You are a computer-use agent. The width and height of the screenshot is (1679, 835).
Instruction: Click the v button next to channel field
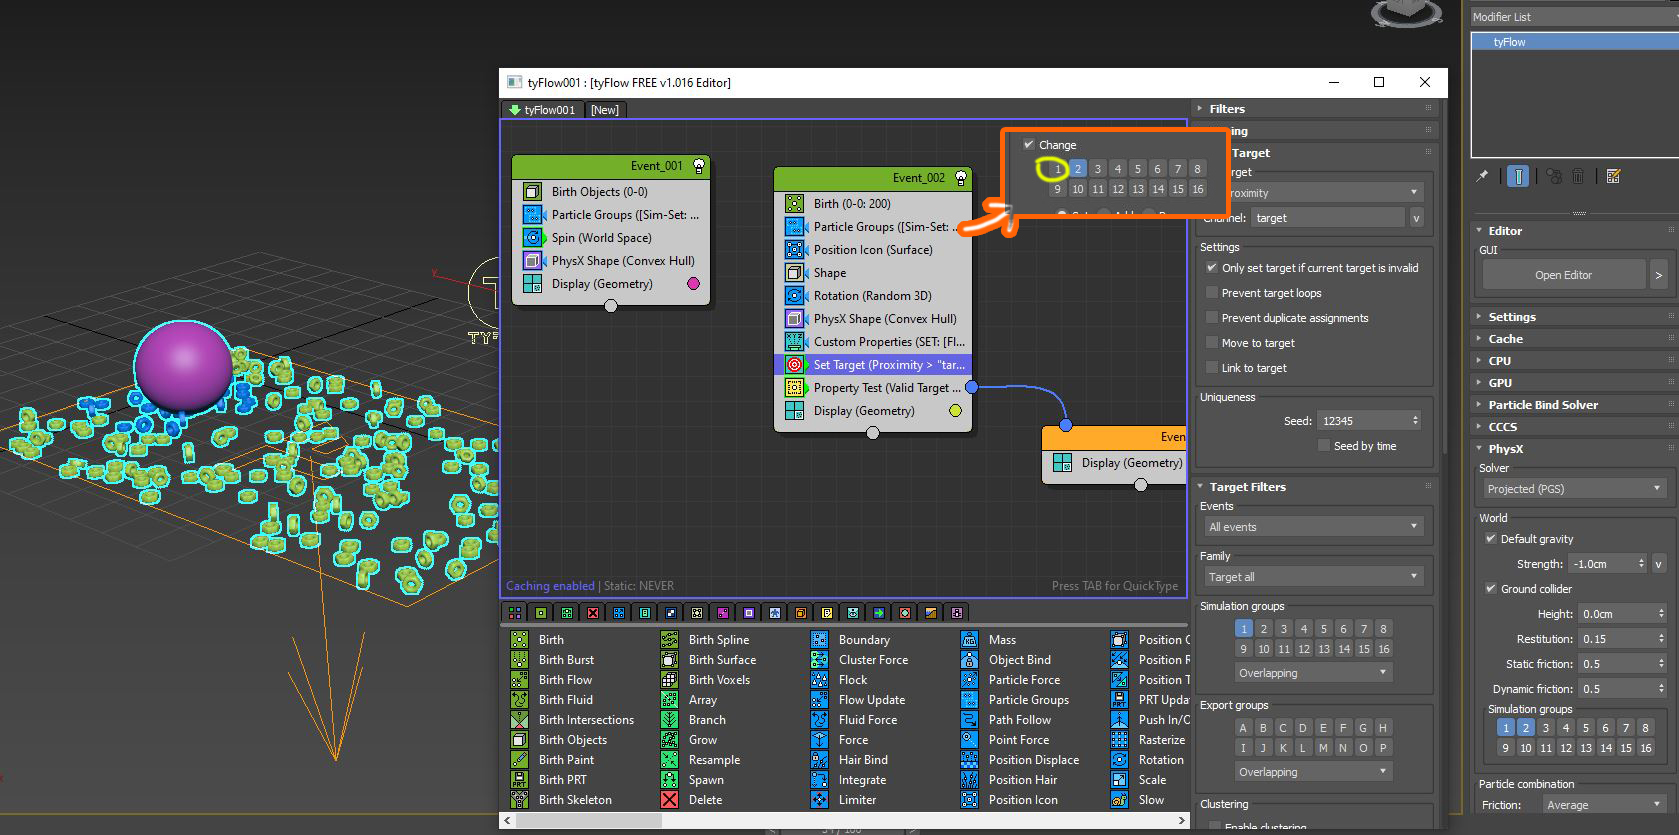1417,218
